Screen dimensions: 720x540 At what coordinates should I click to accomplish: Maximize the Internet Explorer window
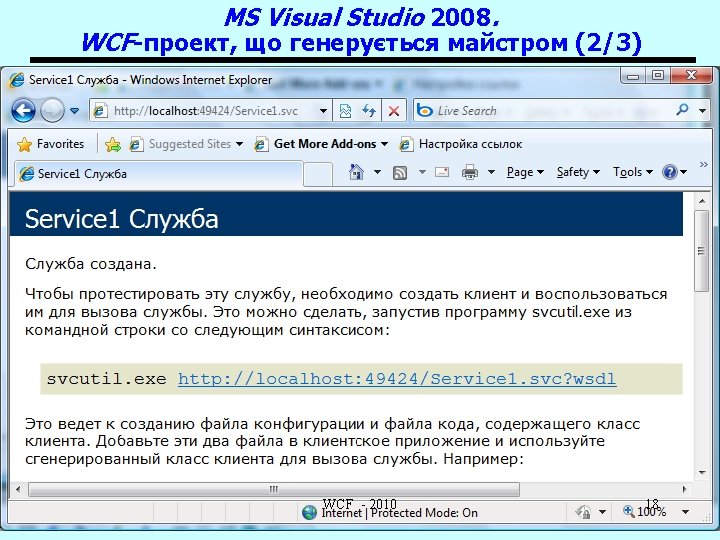coord(658,76)
